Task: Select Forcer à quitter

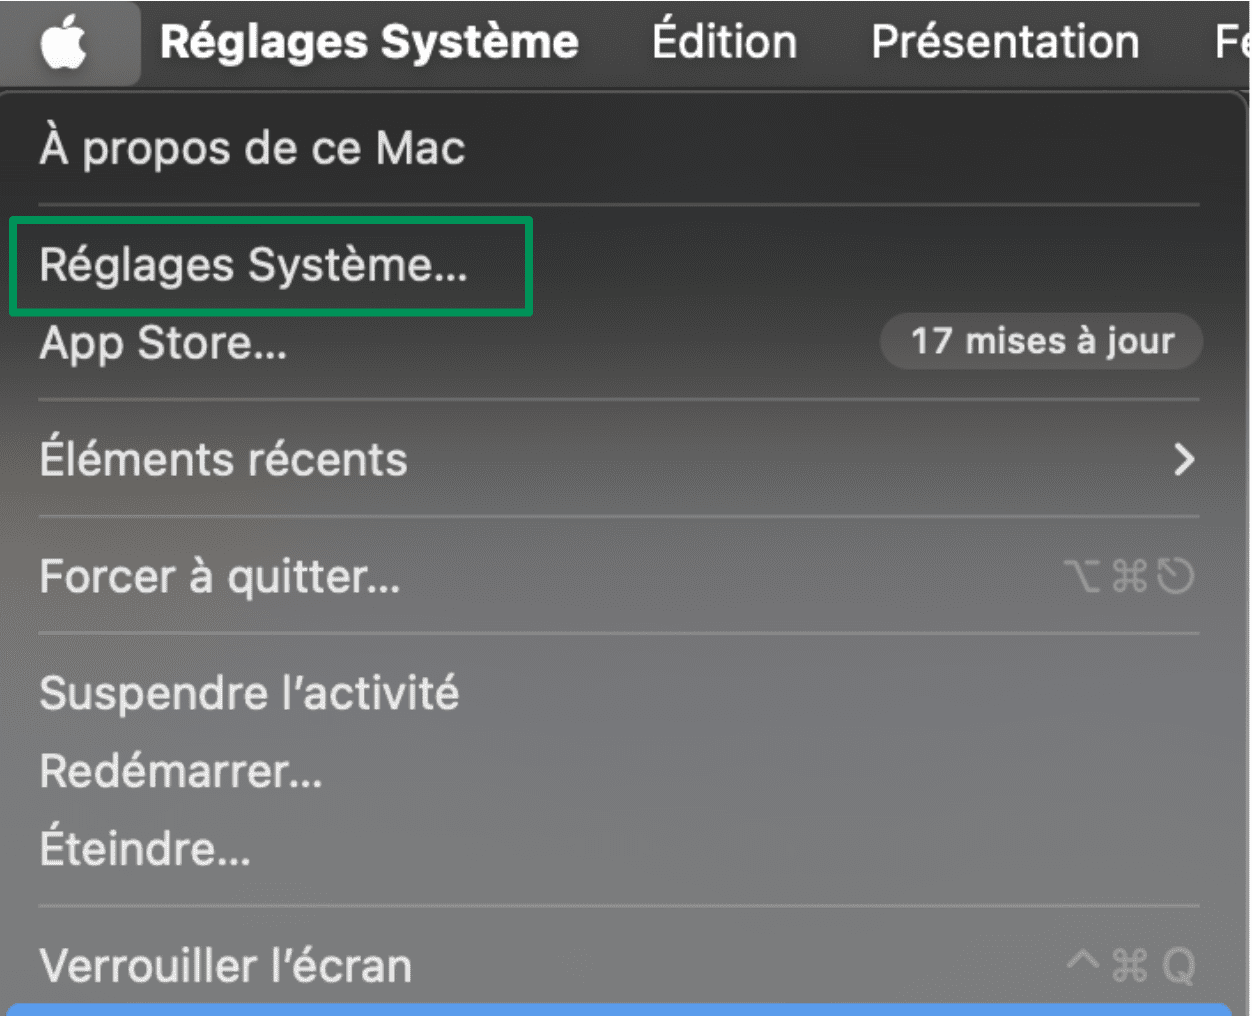Action: 220,577
